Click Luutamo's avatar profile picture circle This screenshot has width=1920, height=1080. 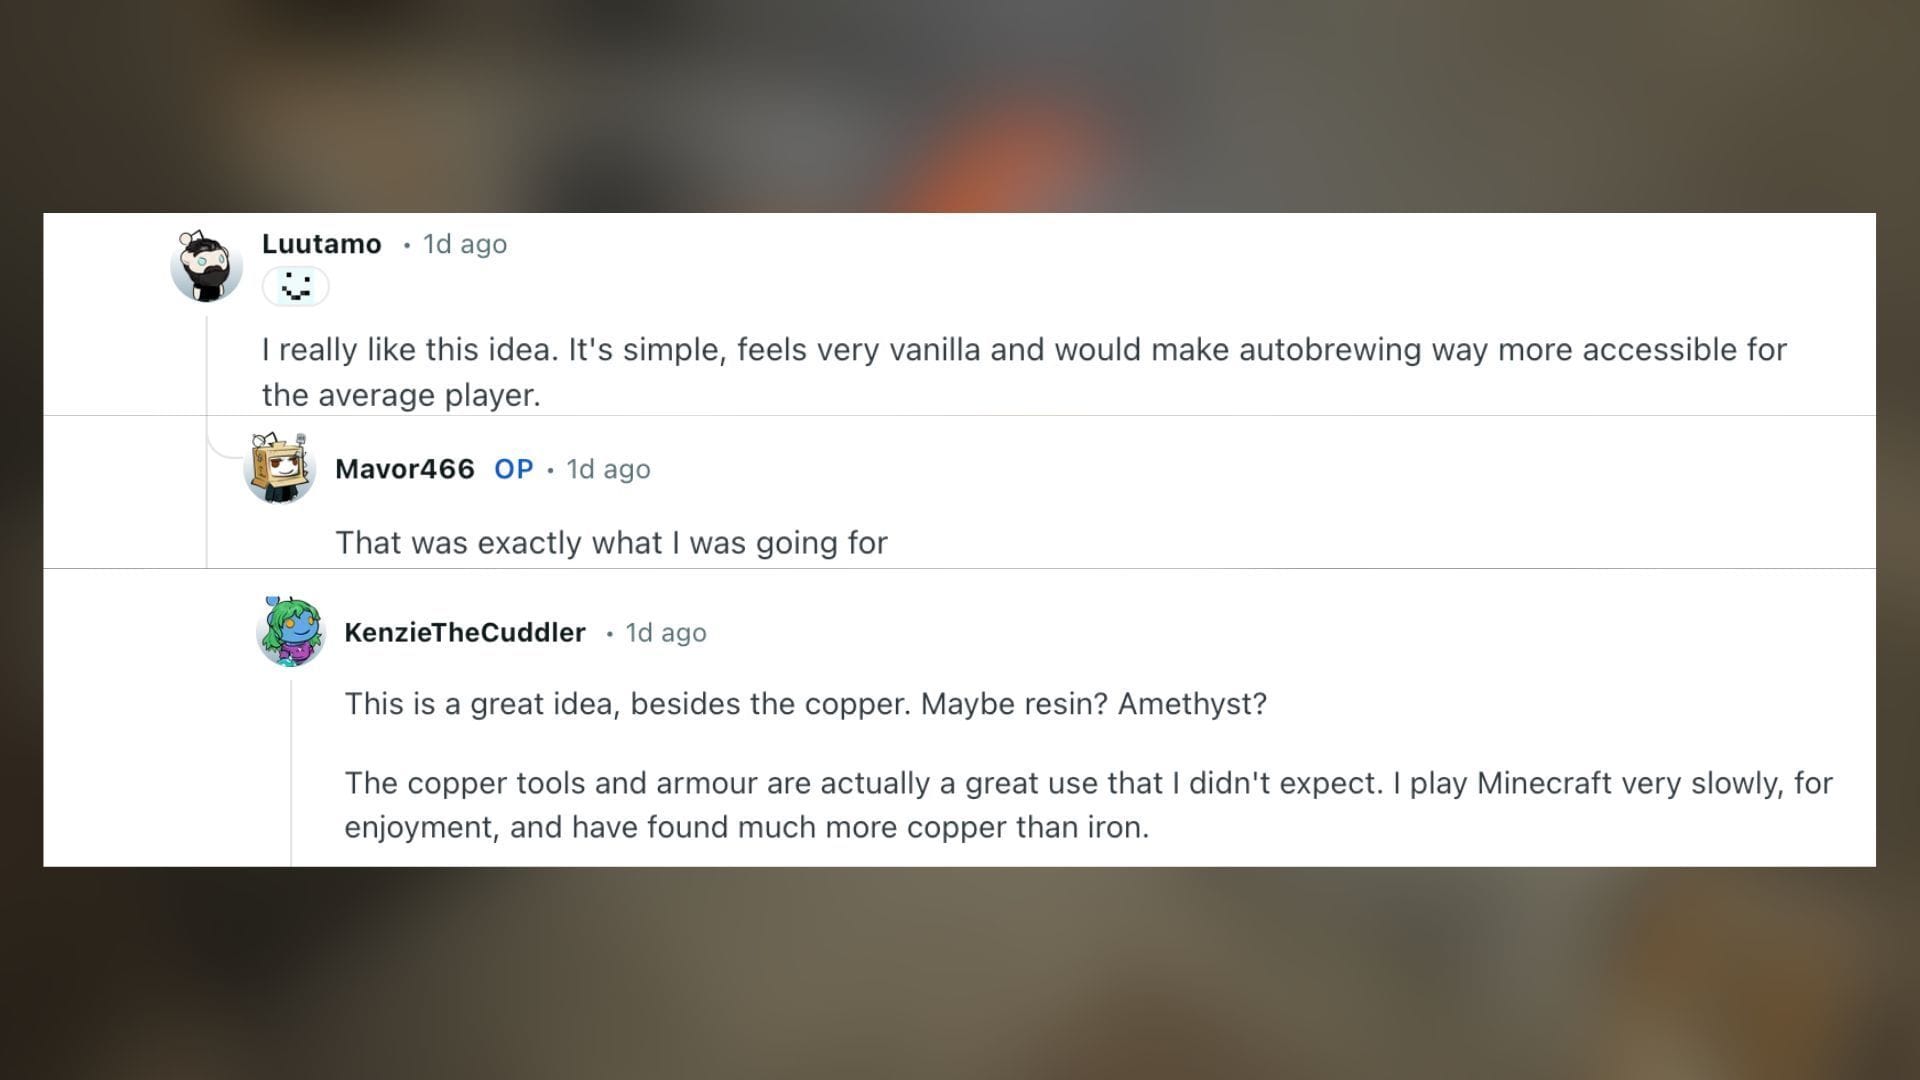tap(205, 265)
